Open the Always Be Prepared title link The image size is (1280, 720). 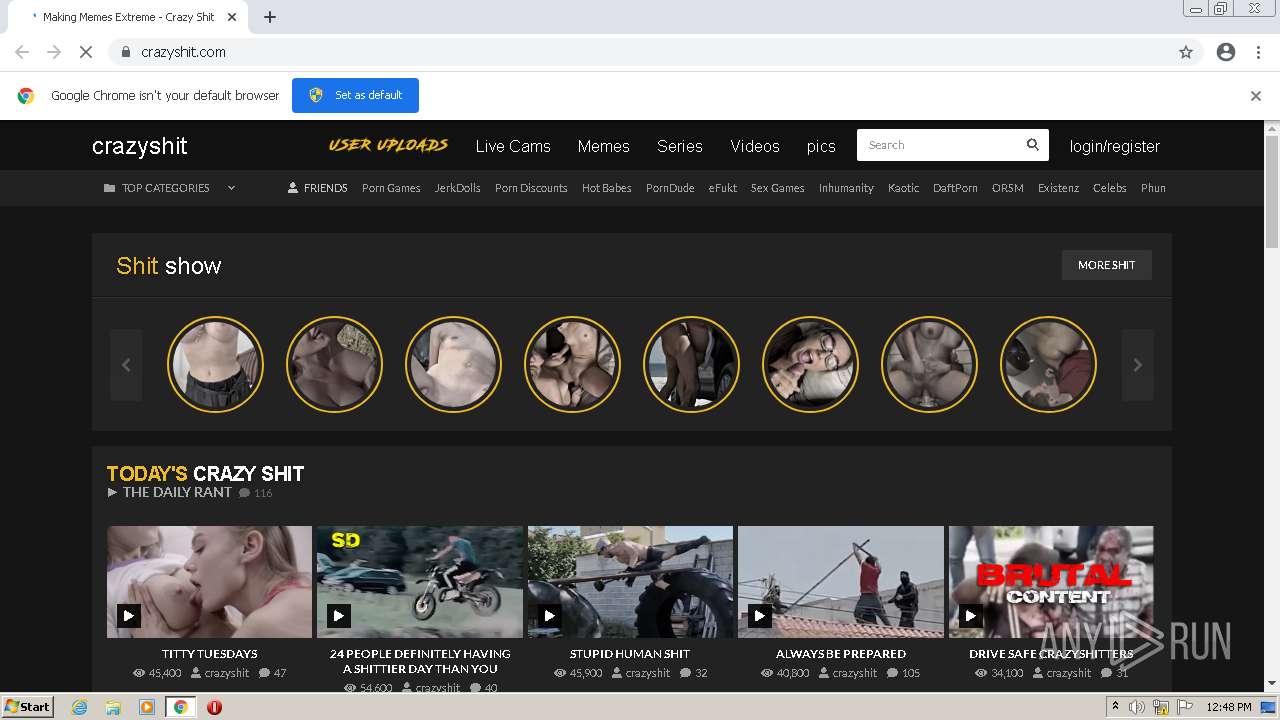click(x=841, y=654)
